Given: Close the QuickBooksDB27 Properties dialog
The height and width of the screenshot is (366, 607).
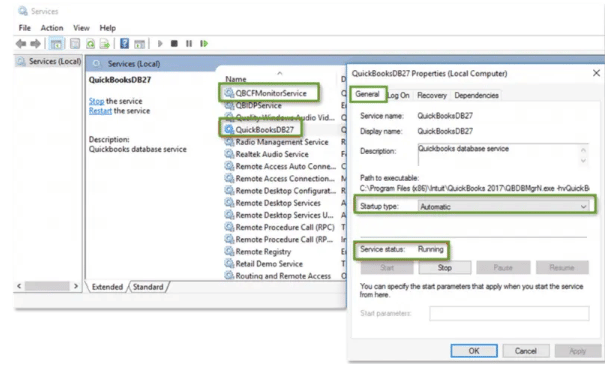Looking at the screenshot, I should tap(596, 73).
